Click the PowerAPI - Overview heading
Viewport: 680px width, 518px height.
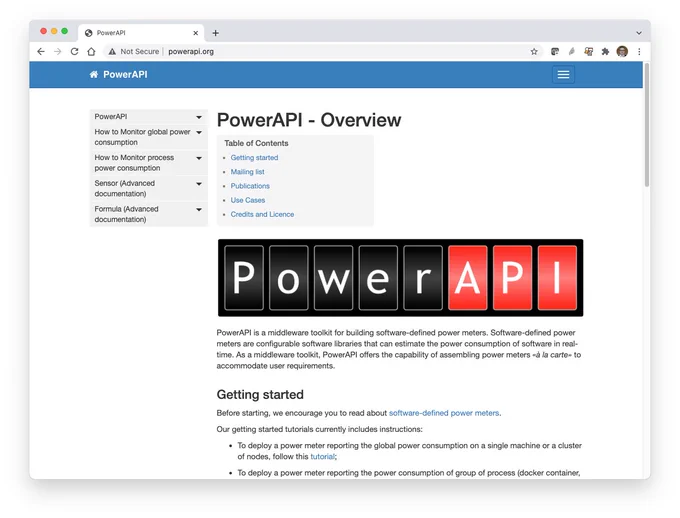(x=309, y=120)
